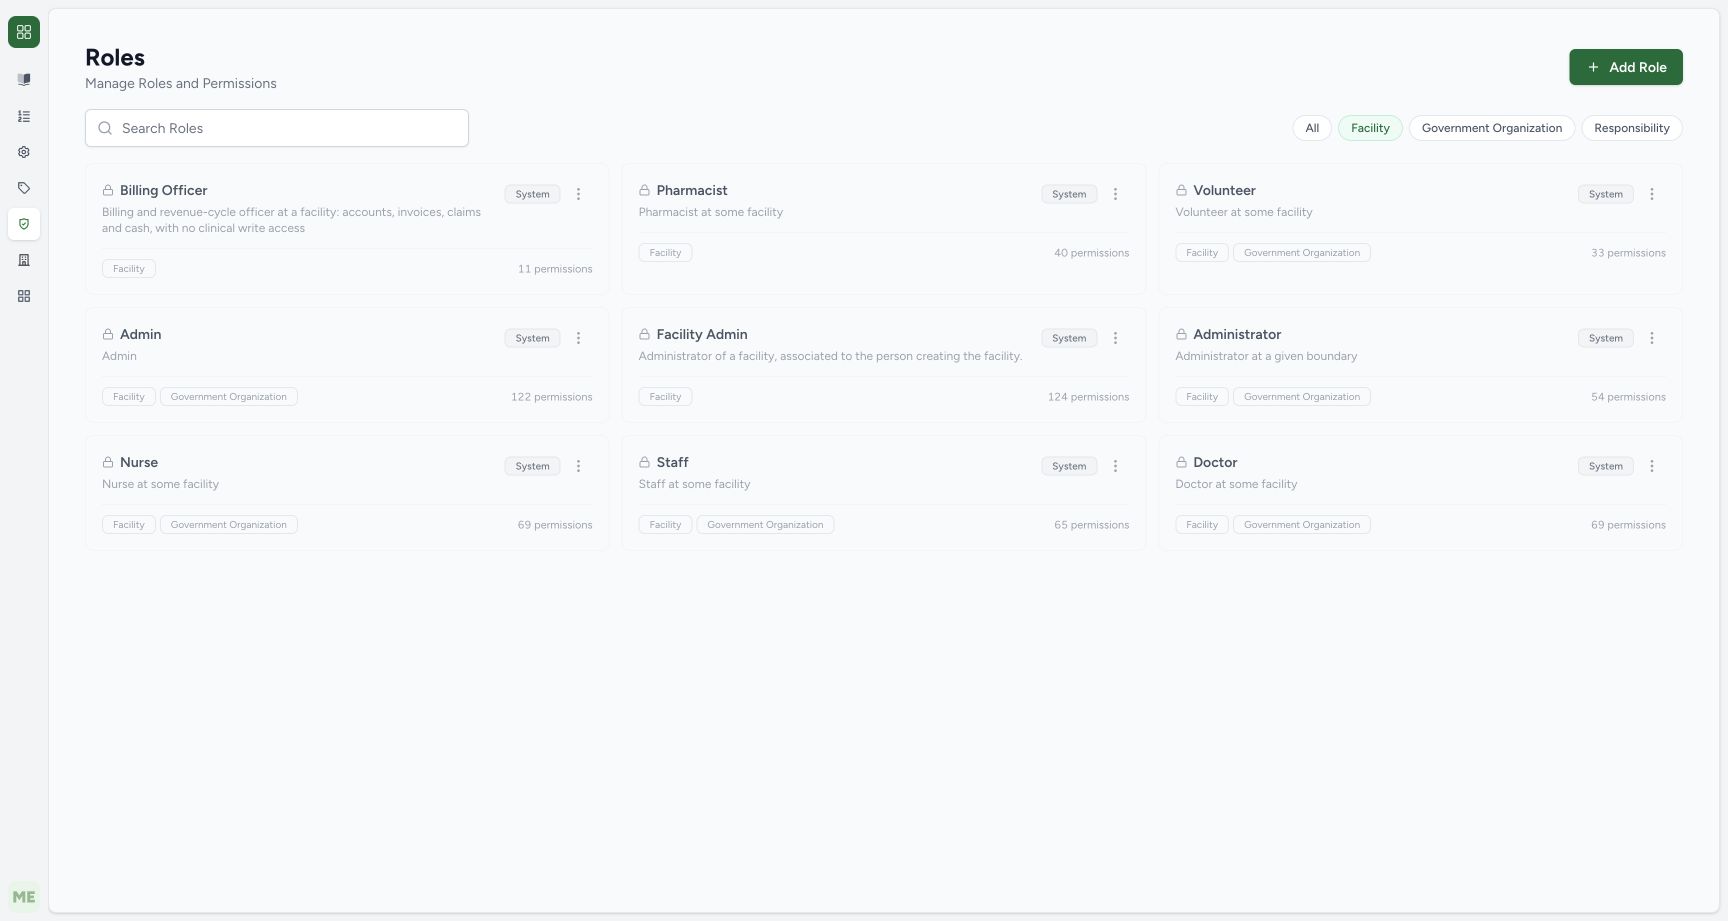Open the tag icon in sidebar
Image resolution: width=1728 pixels, height=921 pixels.
(24, 188)
